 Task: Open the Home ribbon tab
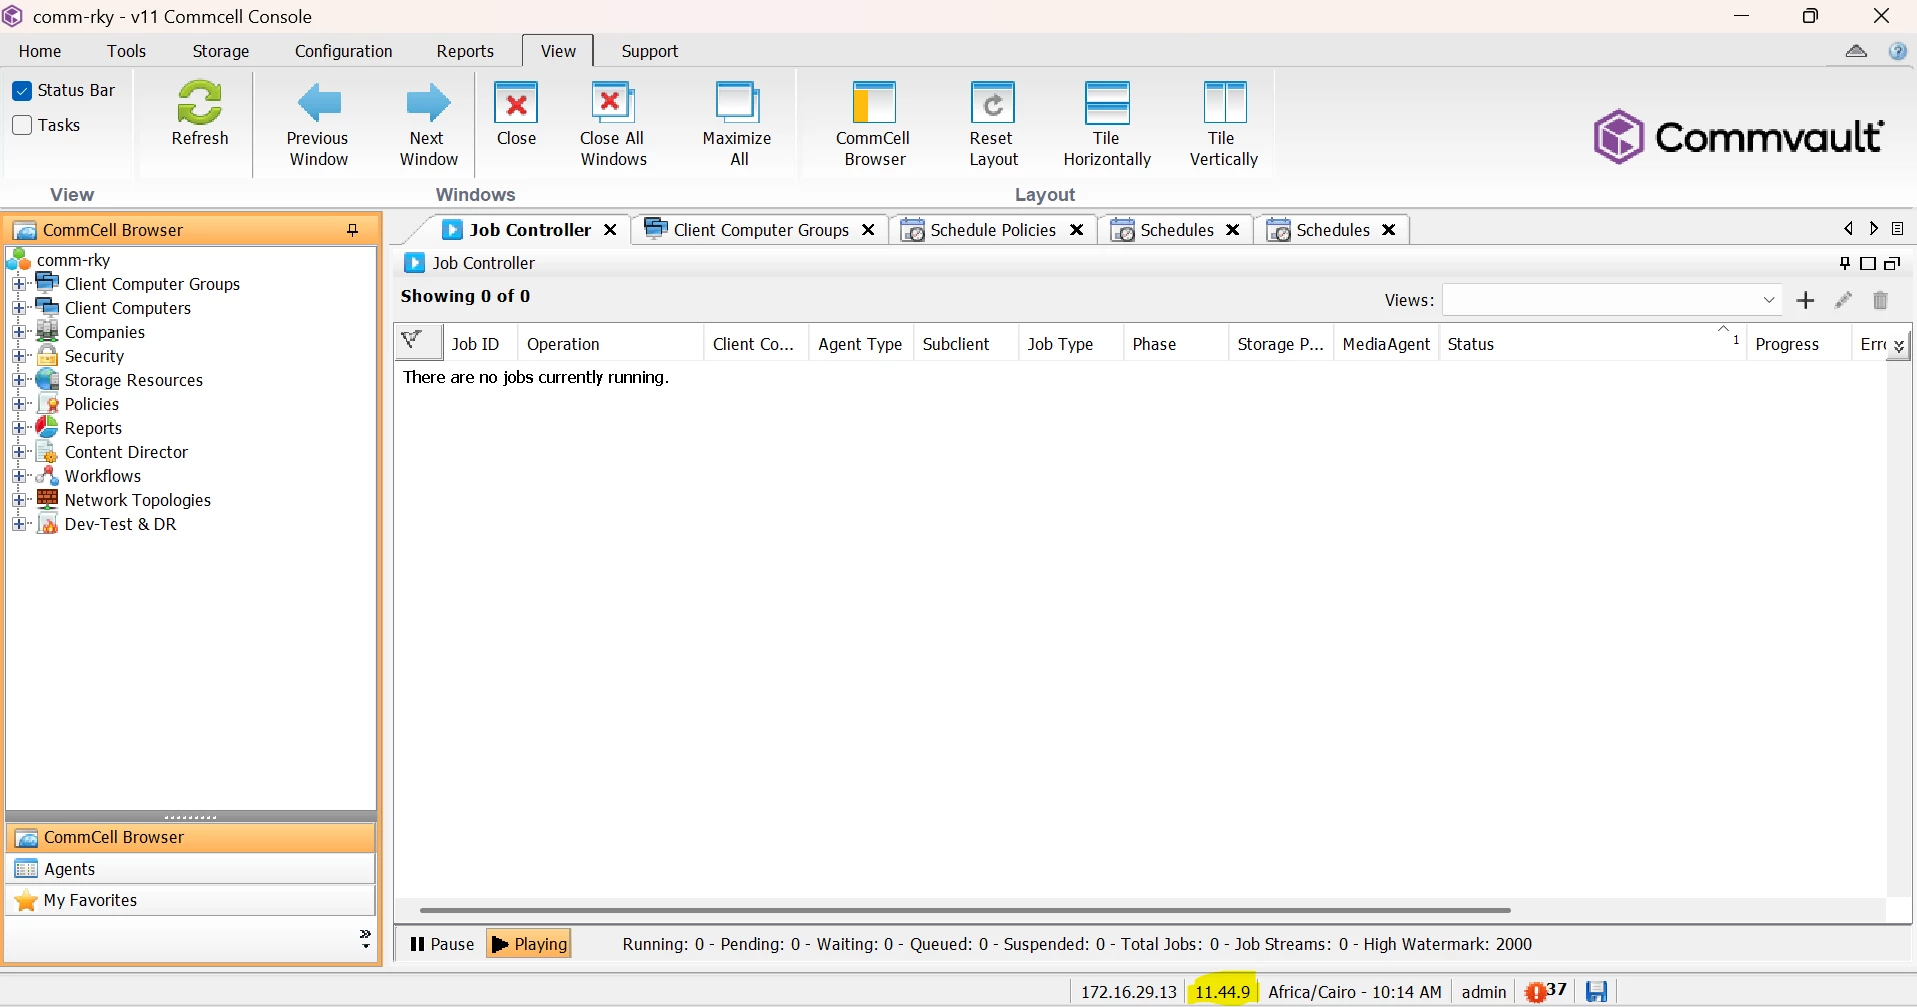(40, 51)
